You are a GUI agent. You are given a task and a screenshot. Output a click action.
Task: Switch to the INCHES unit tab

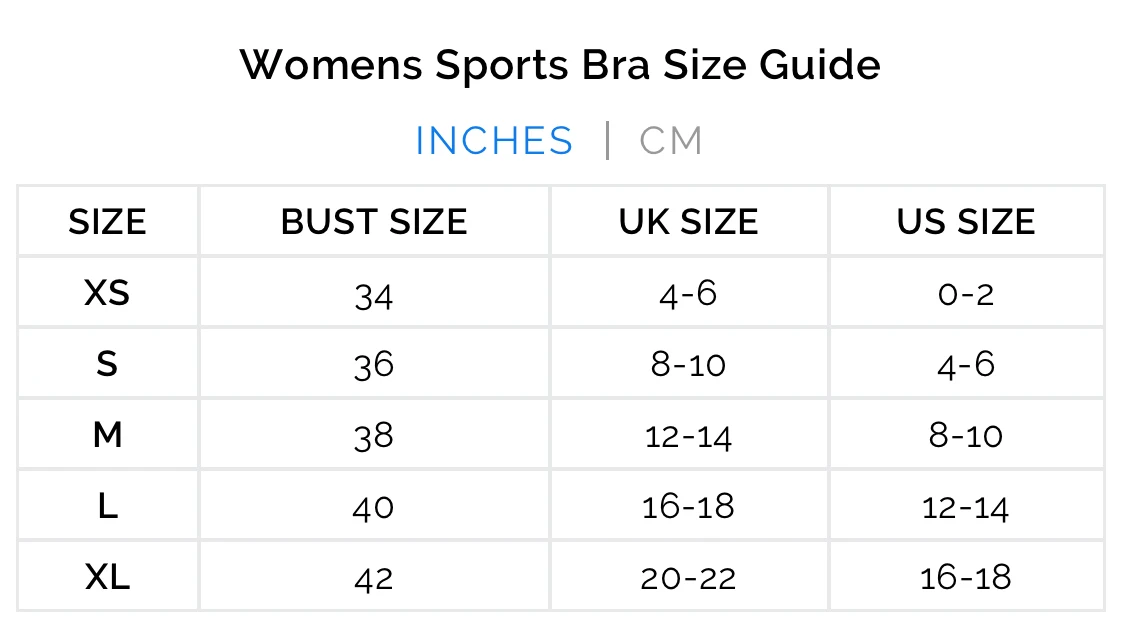(x=494, y=141)
